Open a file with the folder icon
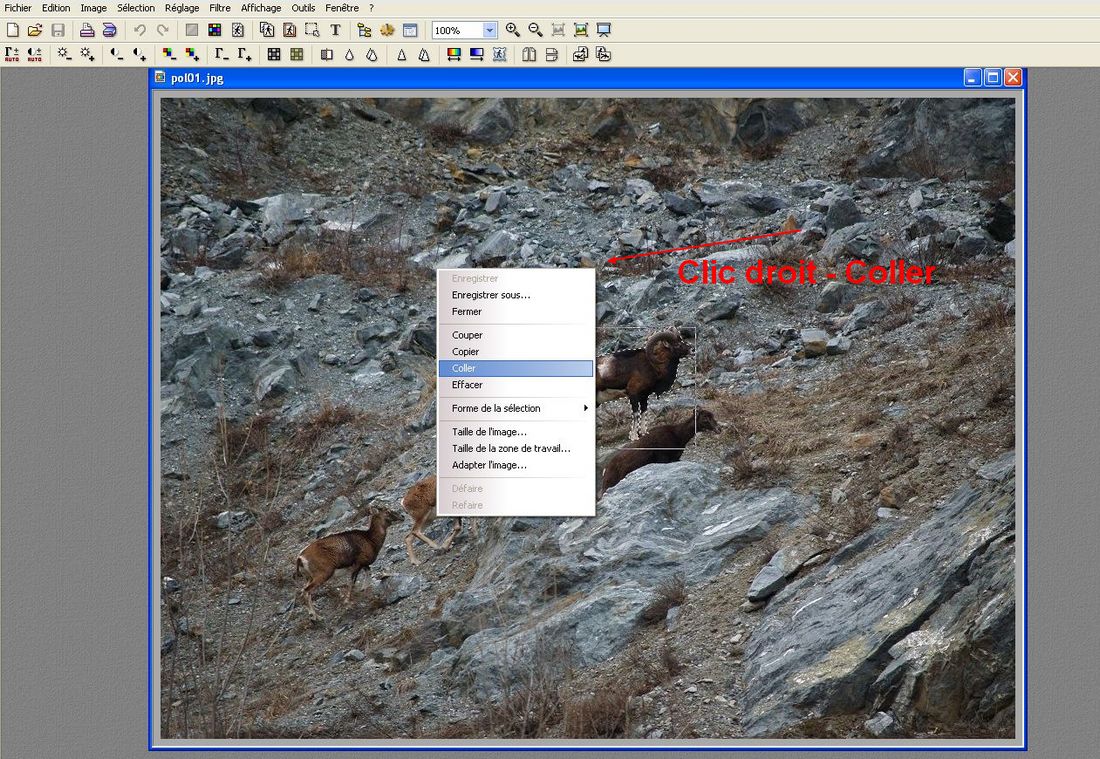Viewport: 1100px width, 759px height. pyautogui.click(x=35, y=30)
